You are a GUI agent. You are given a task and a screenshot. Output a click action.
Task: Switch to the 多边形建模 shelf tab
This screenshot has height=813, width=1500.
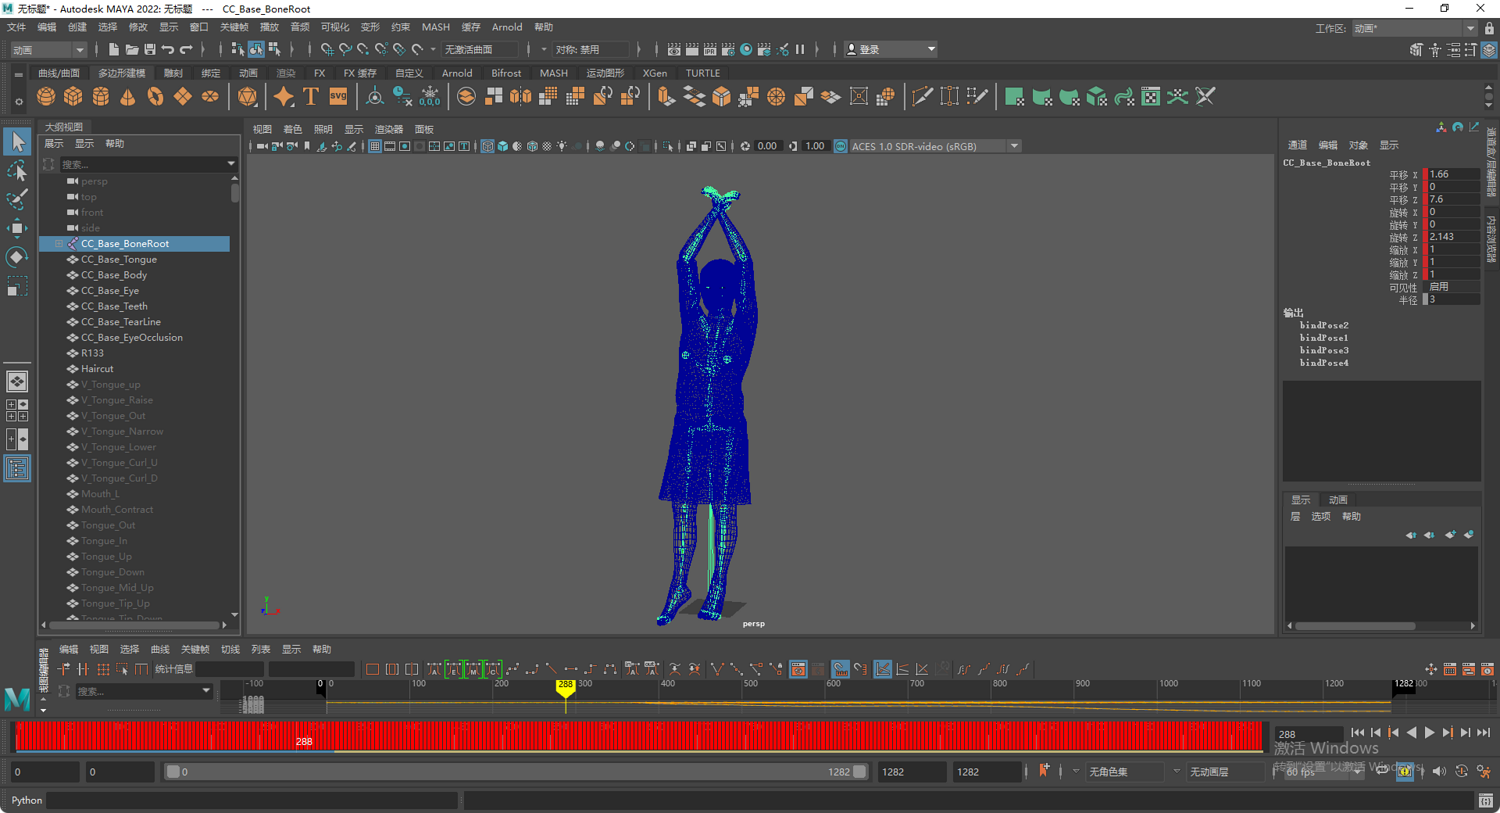pyautogui.click(x=122, y=73)
